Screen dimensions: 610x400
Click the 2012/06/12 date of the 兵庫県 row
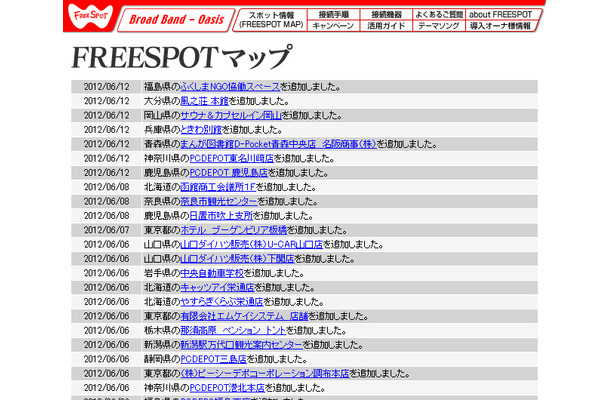tap(106, 130)
